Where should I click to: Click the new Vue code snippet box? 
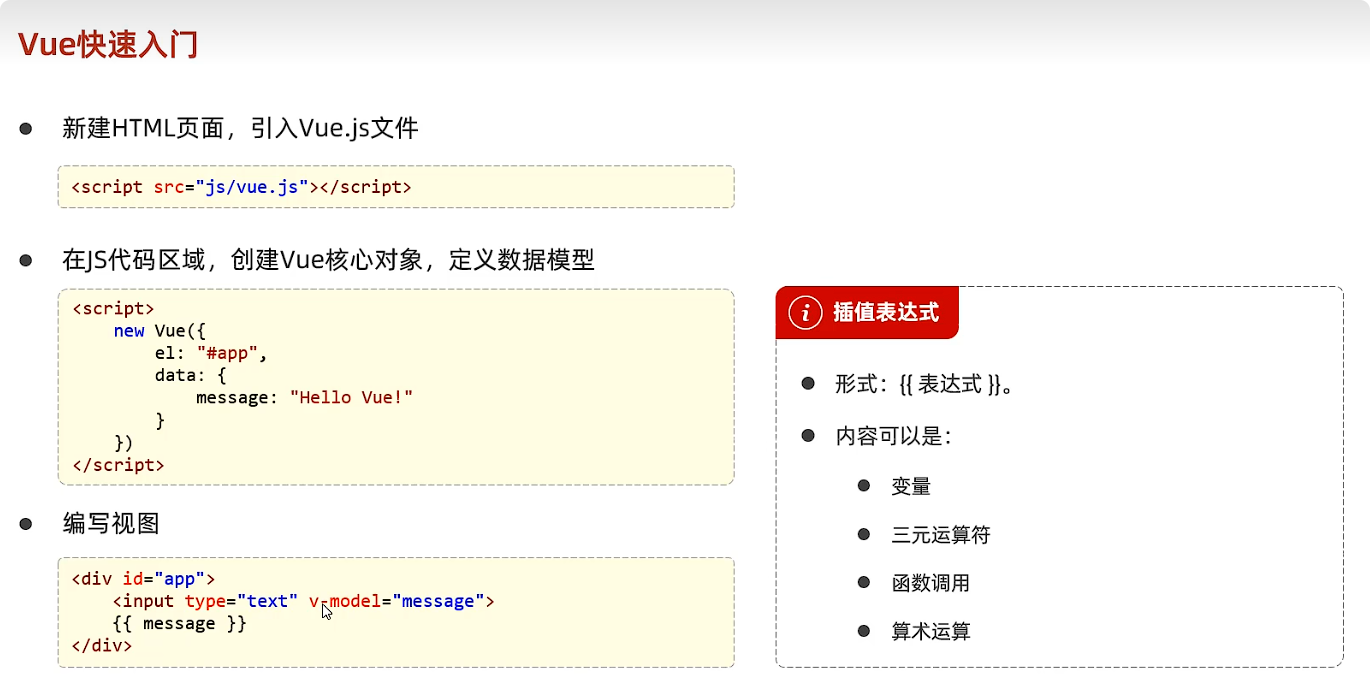pyautogui.click(x=395, y=385)
